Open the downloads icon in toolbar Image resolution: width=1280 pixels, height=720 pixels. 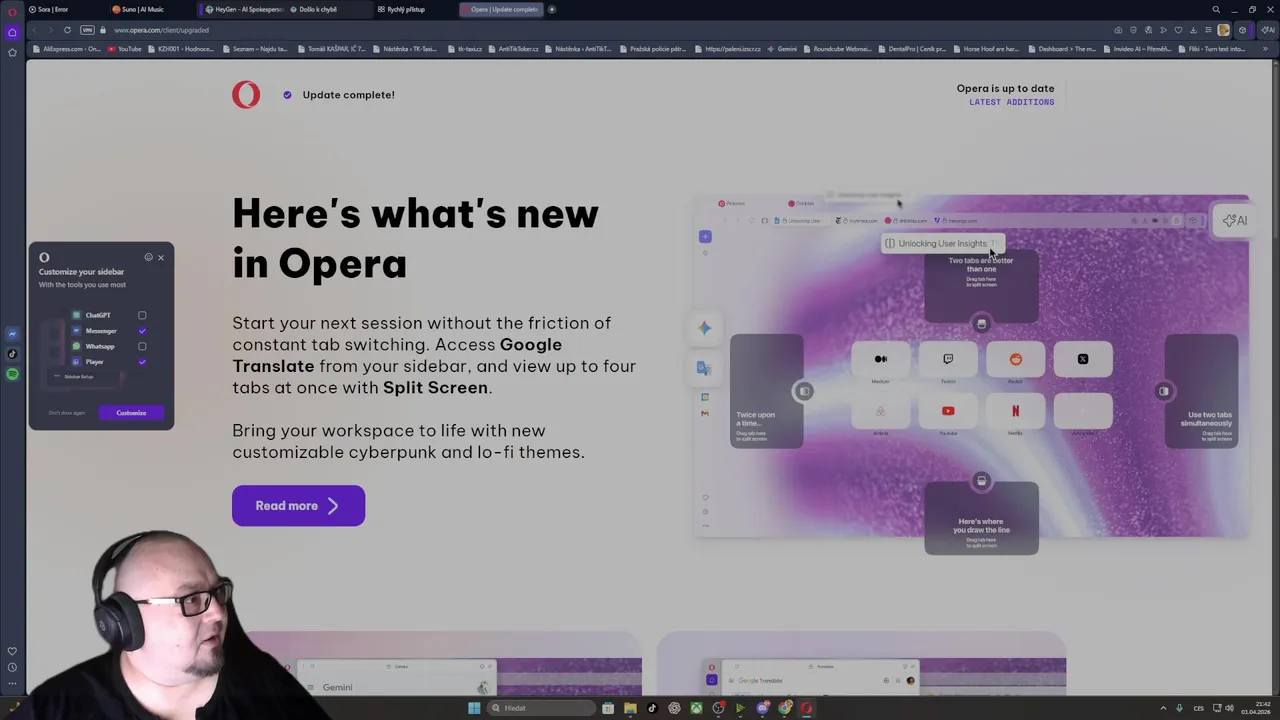(1193, 30)
